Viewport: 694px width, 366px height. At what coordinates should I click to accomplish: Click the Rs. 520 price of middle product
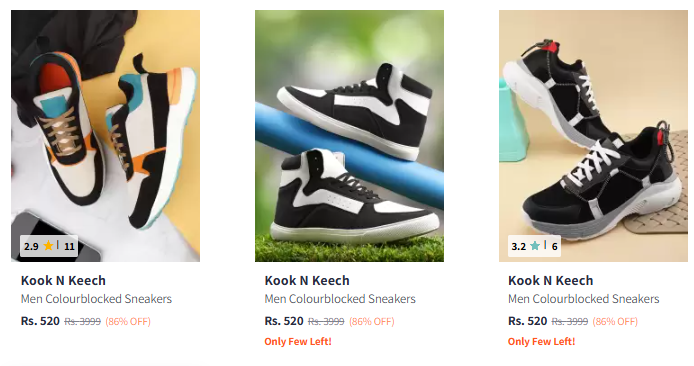coord(284,321)
